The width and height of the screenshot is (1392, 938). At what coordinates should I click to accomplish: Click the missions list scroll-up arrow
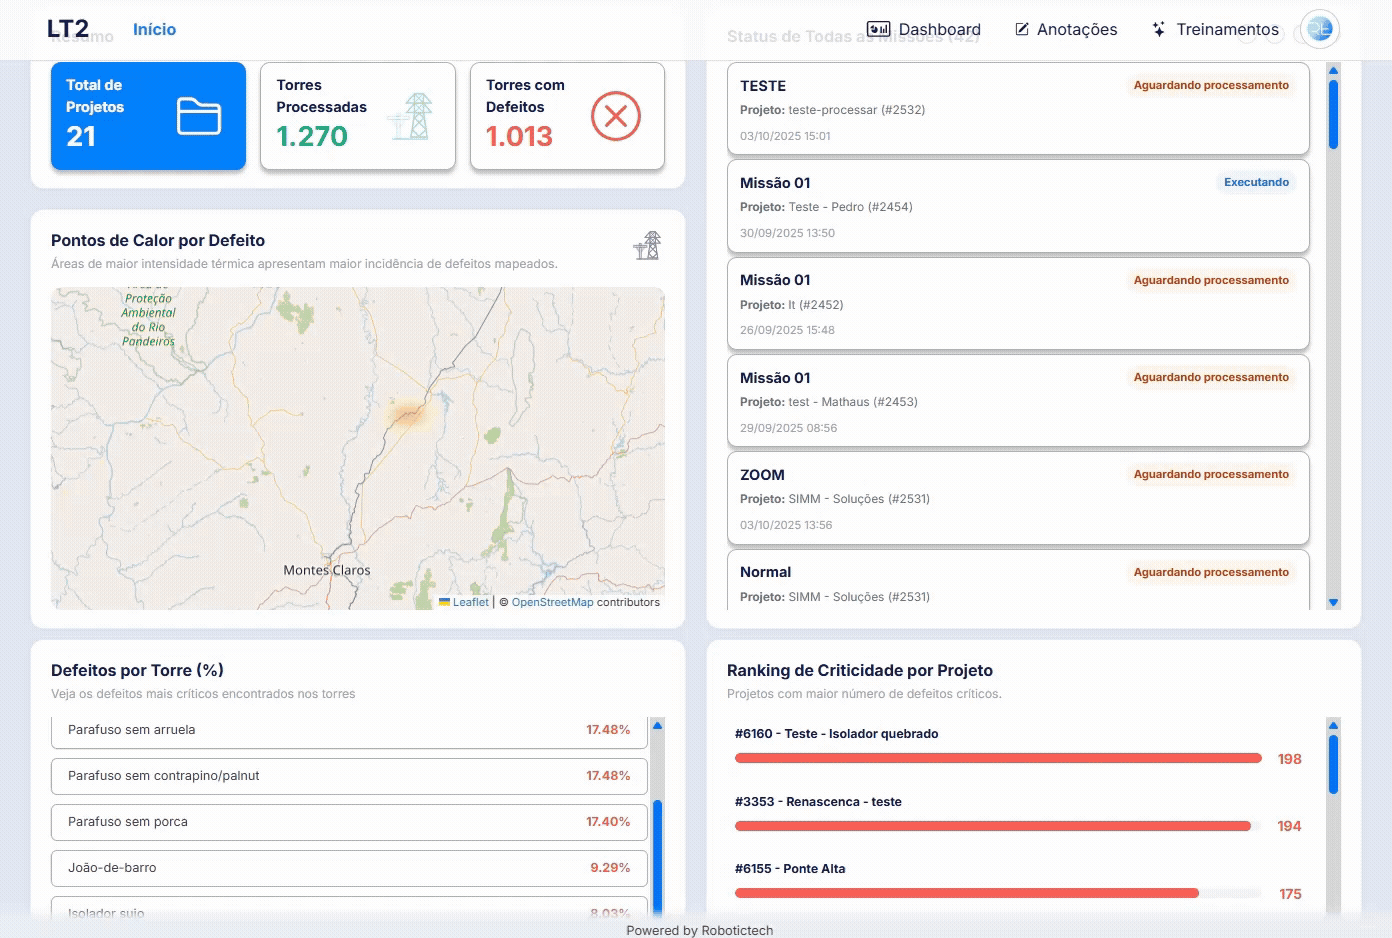[1333, 70]
